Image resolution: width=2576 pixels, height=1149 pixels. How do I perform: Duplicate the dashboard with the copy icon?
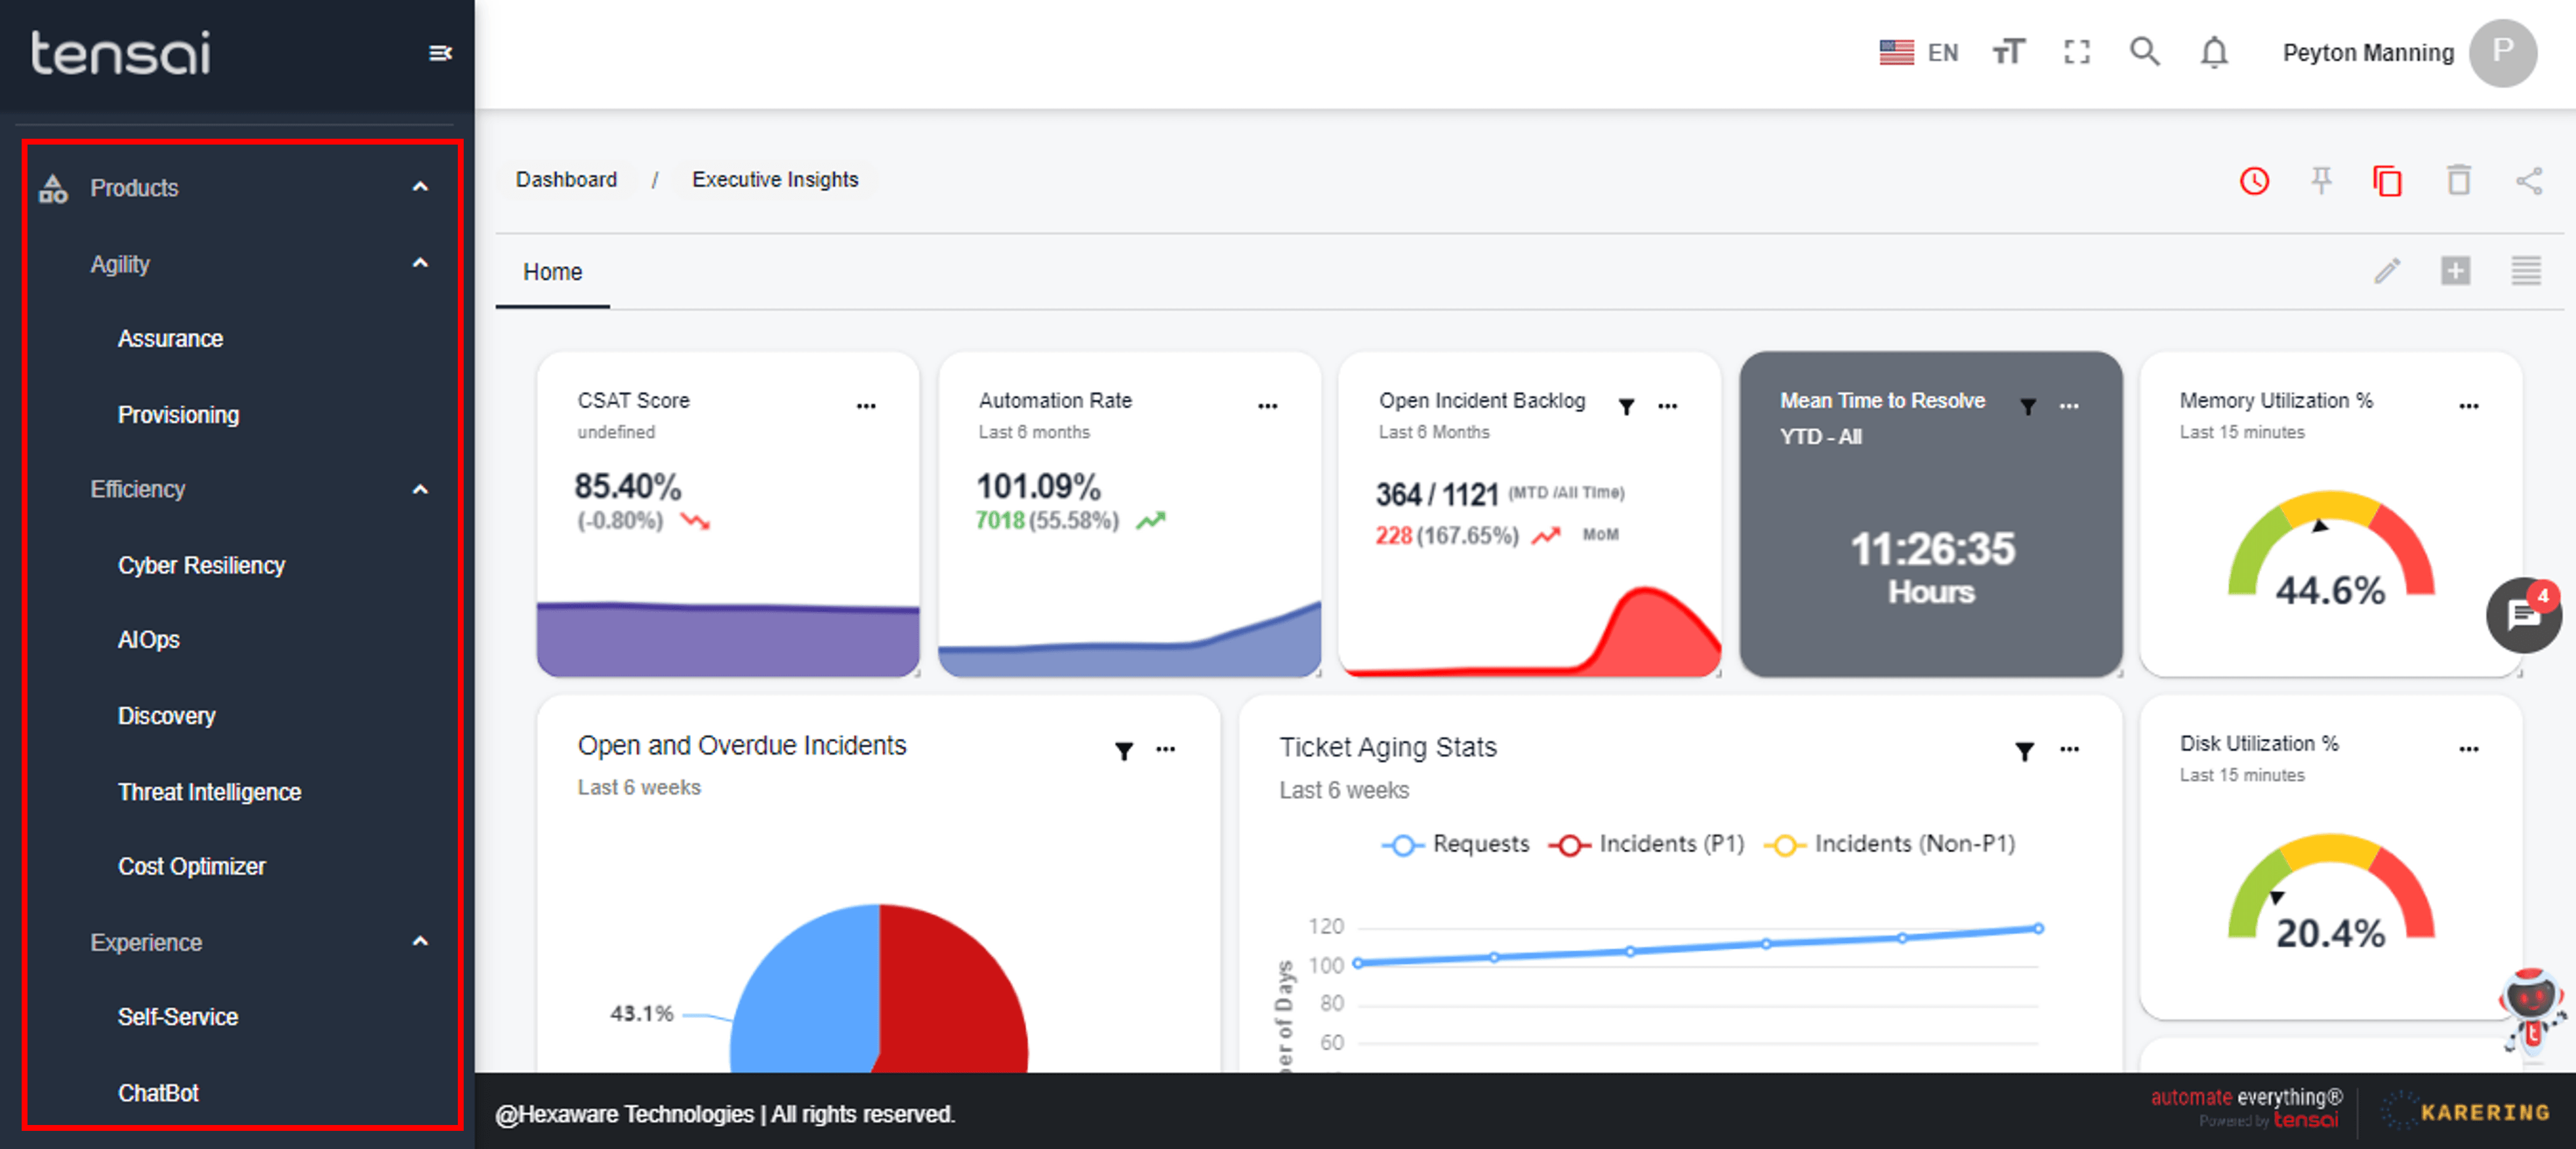(2387, 181)
